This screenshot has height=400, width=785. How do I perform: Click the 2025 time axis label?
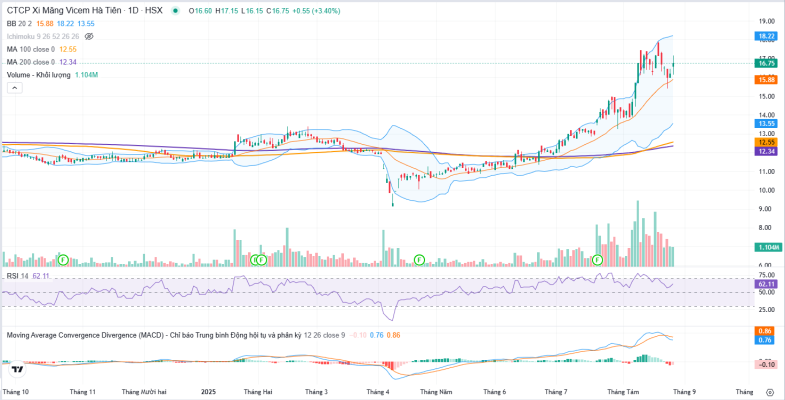point(207,392)
